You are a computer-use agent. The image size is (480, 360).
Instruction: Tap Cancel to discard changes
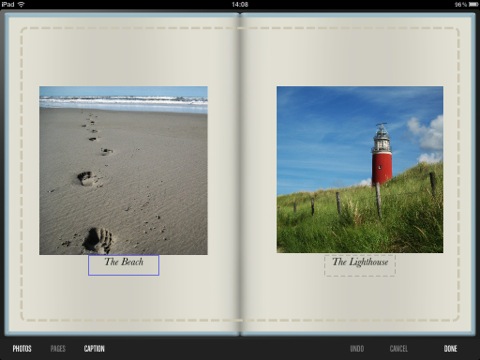tap(399, 349)
